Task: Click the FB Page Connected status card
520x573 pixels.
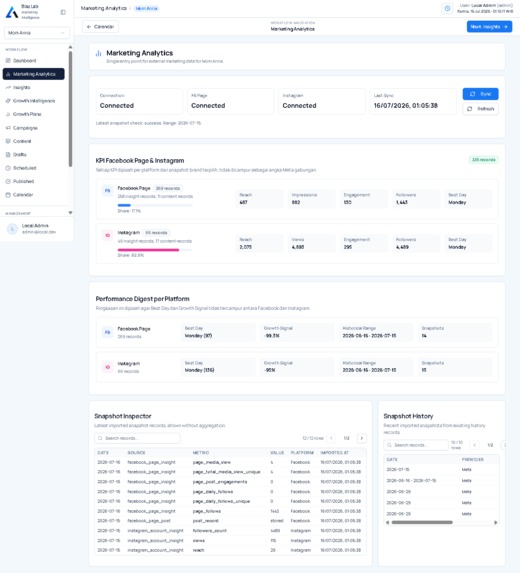Action: pos(231,101)
